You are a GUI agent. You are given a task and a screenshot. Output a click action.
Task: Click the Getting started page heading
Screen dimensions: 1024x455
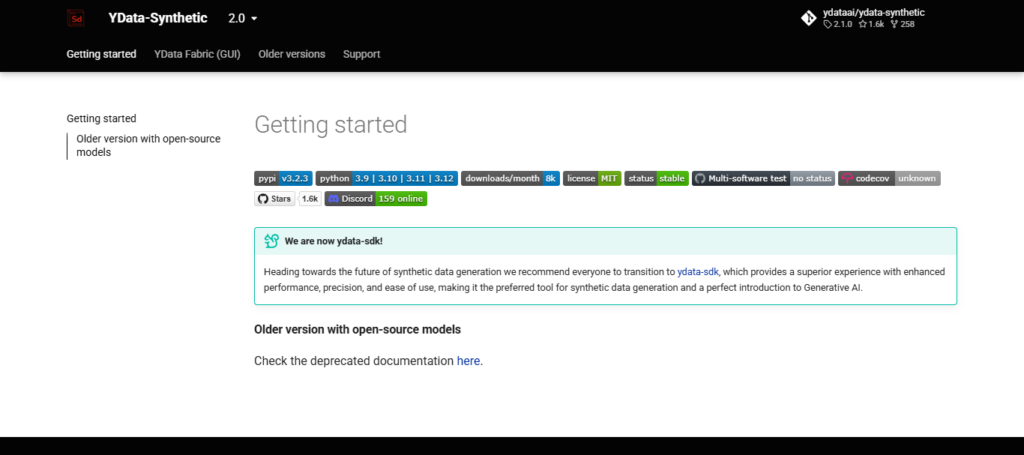pos(330,124)
